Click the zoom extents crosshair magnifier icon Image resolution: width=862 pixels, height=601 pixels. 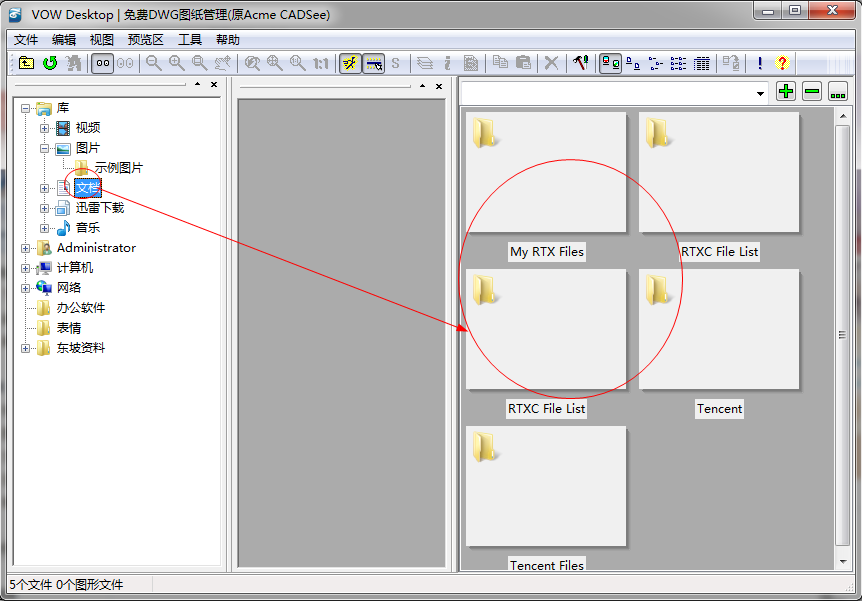click(x=275, y=63)
